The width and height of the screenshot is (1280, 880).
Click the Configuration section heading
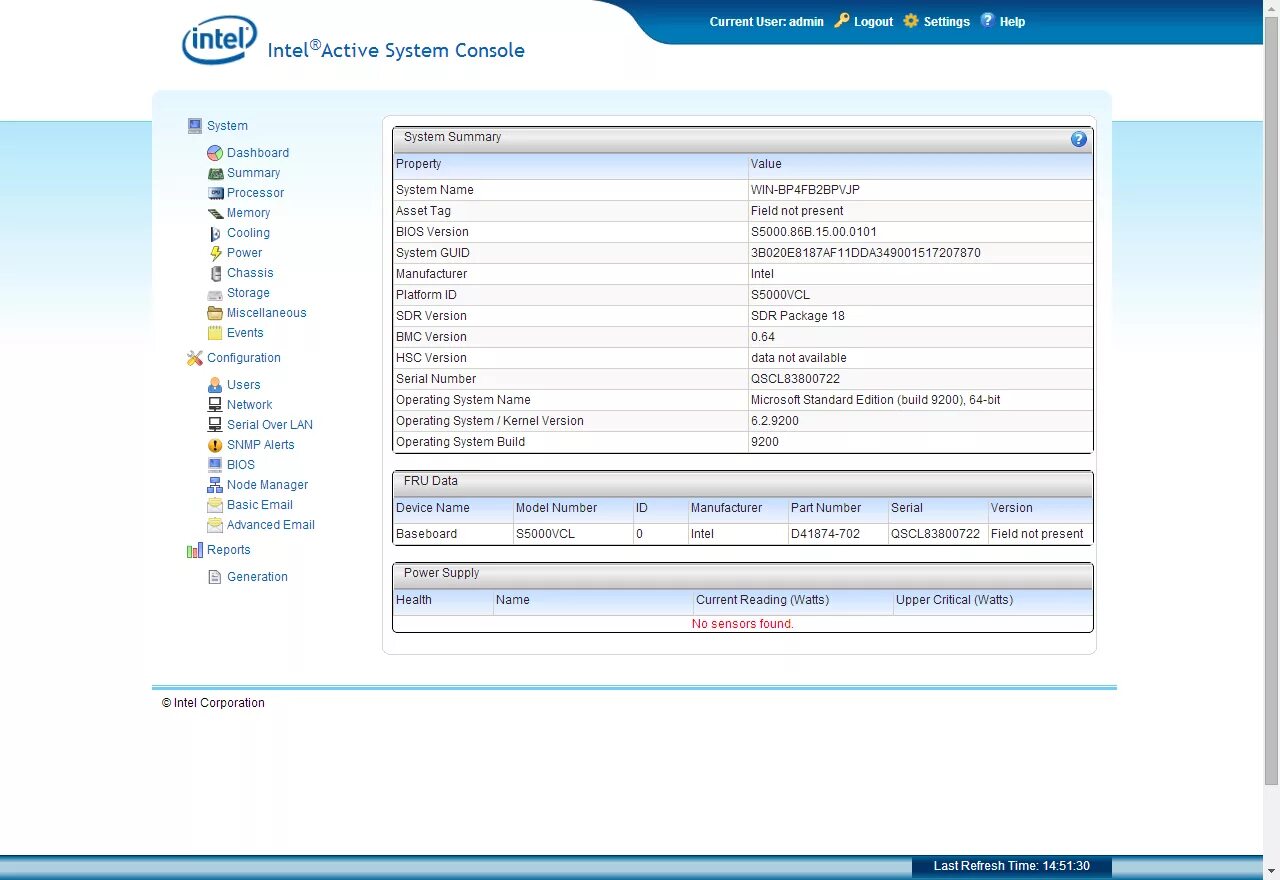(244, 358)
